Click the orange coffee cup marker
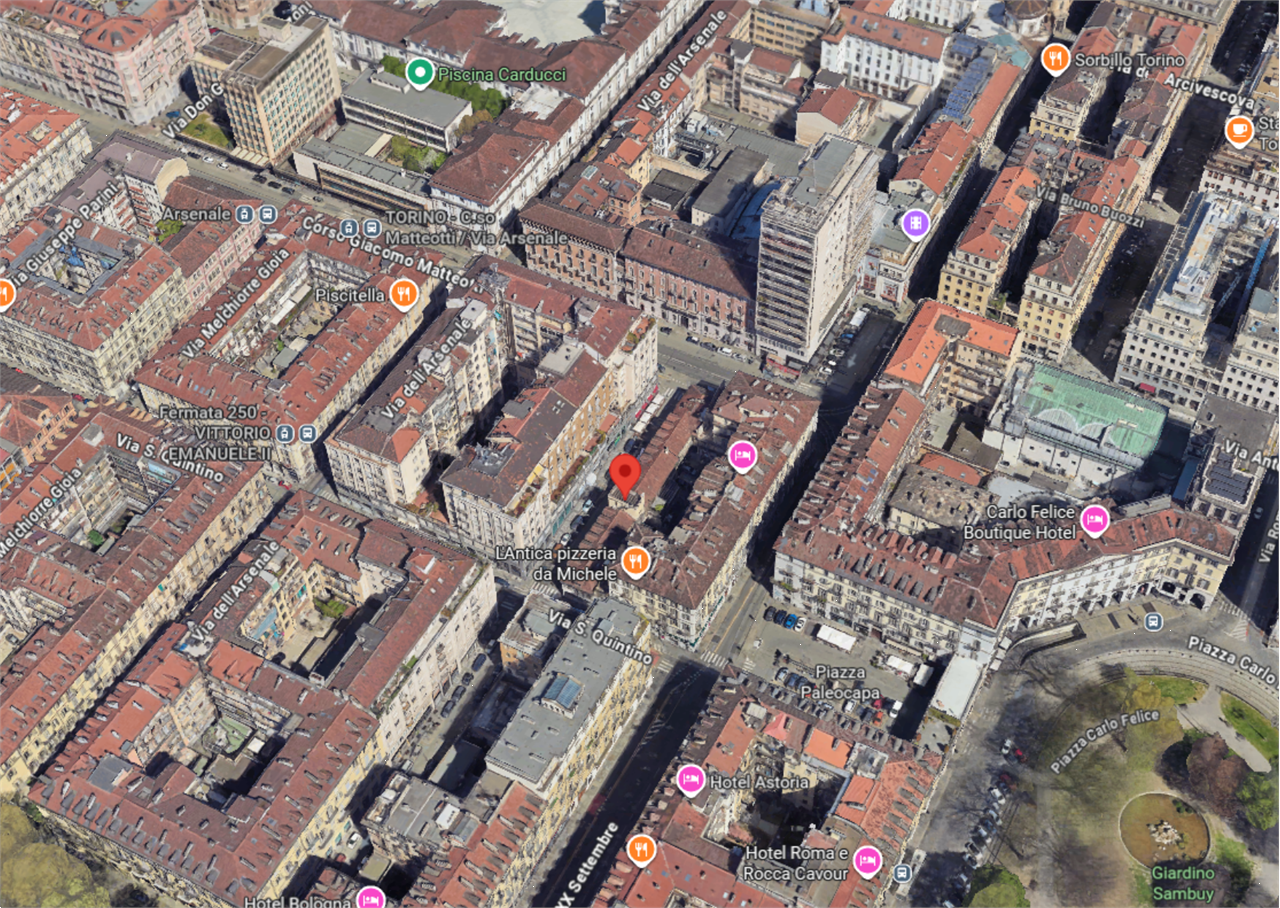 (1239, 130)
